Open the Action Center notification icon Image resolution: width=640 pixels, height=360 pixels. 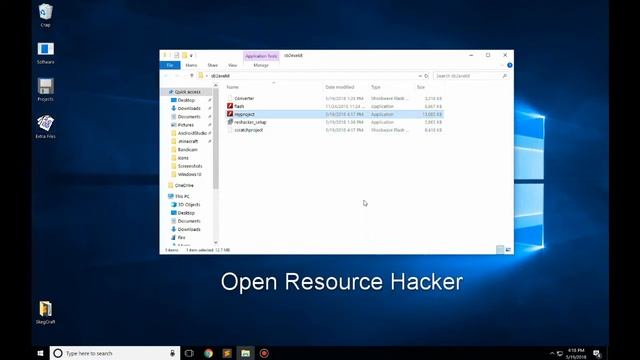(x=597, y=353)
